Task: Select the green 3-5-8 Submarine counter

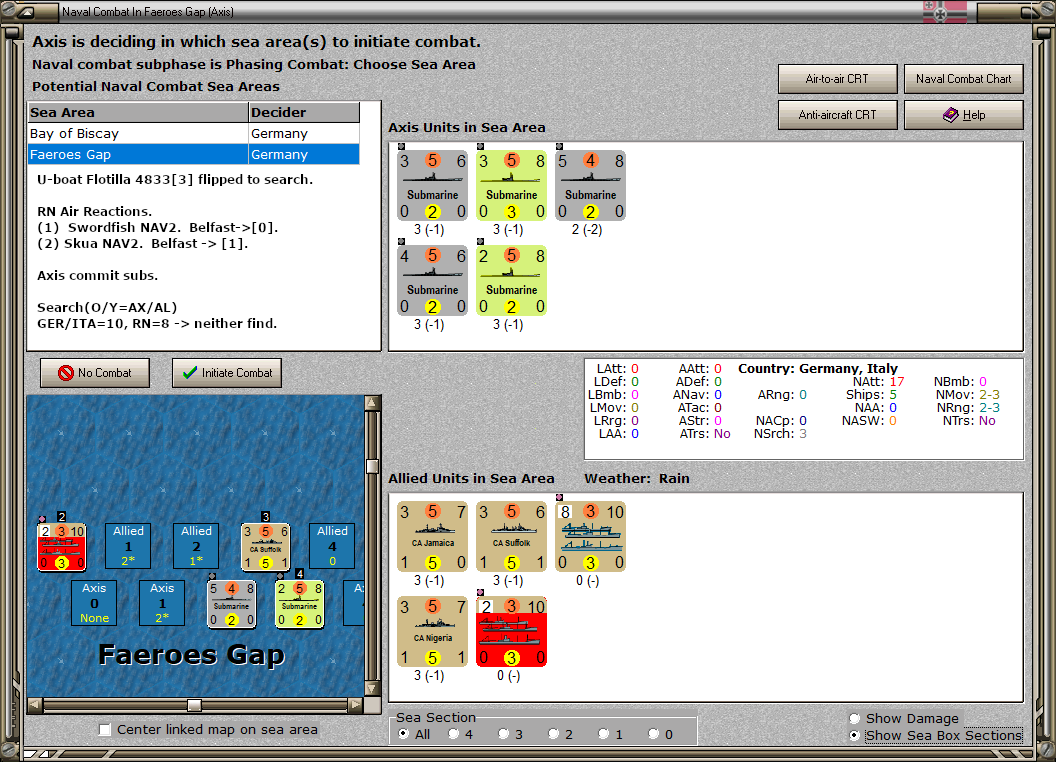Action: (x=511, y=186)
